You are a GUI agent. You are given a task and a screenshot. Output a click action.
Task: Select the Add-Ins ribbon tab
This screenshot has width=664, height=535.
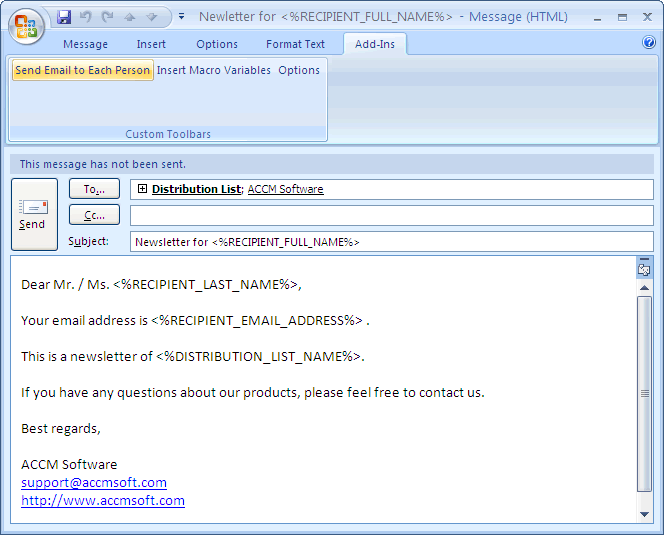[x=375, y=44]
